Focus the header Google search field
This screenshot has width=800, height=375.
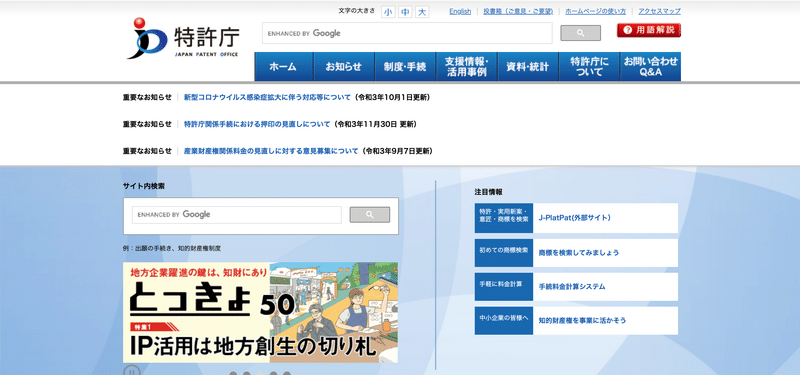(407, 33)
